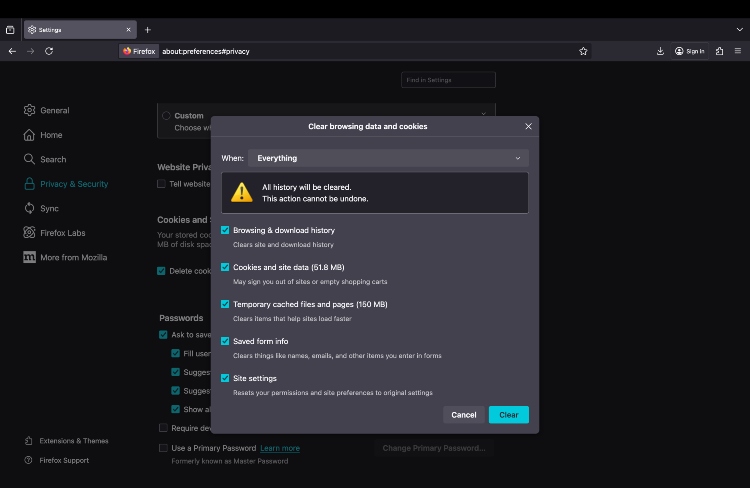Click the Clear button
Image resolution: width=750 pixels, height=488 pixels.
508,415
